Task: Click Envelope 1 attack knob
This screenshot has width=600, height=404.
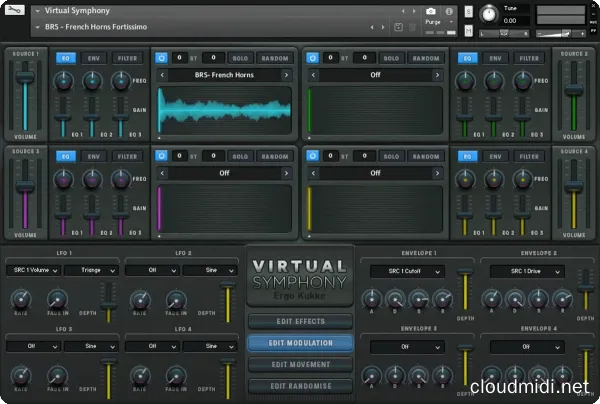Action: tap(372, 299)
